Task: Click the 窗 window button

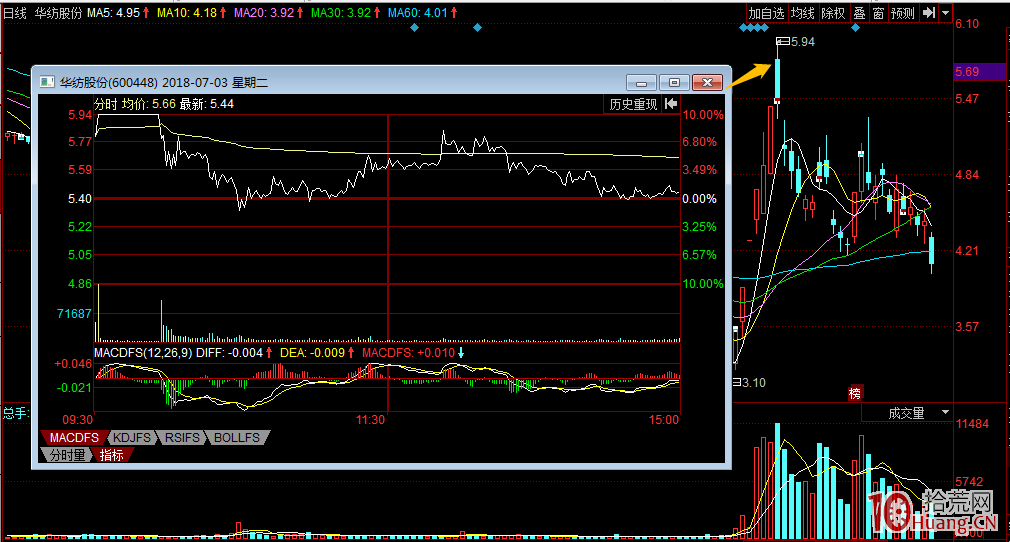Action: [878, 13]
